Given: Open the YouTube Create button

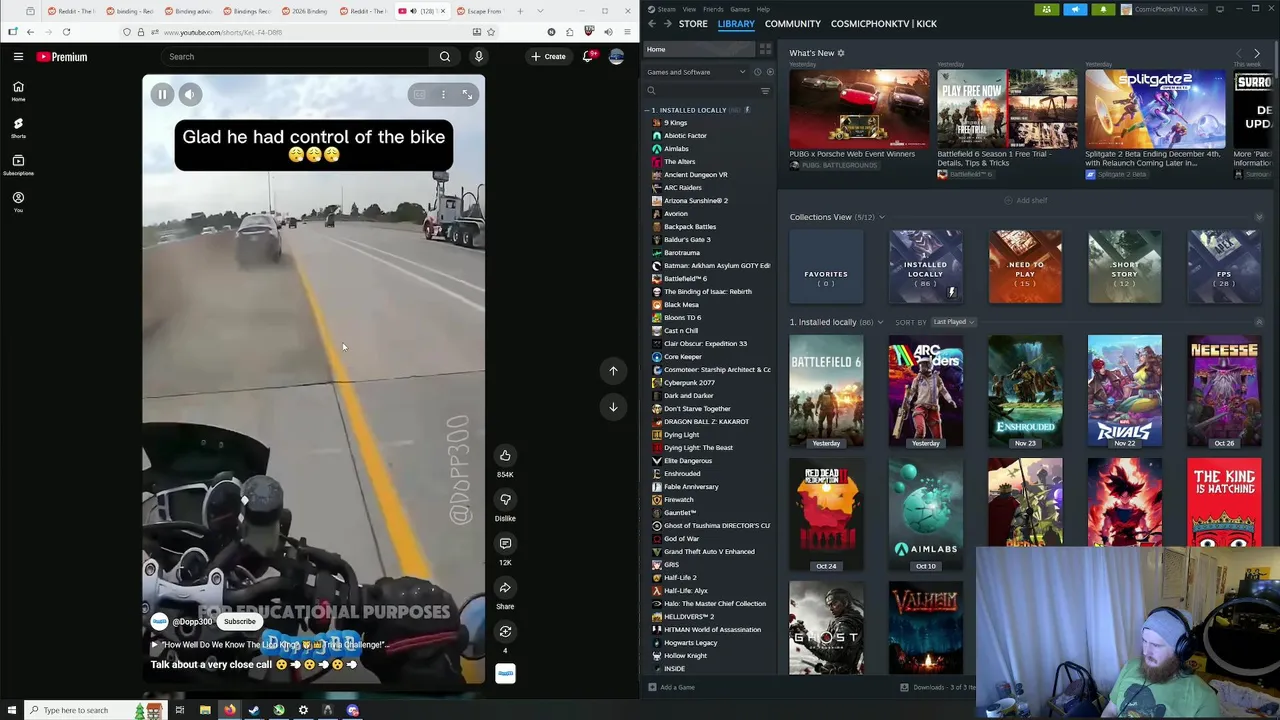Looking at the screenshot, I should click(x=549, y=57).
